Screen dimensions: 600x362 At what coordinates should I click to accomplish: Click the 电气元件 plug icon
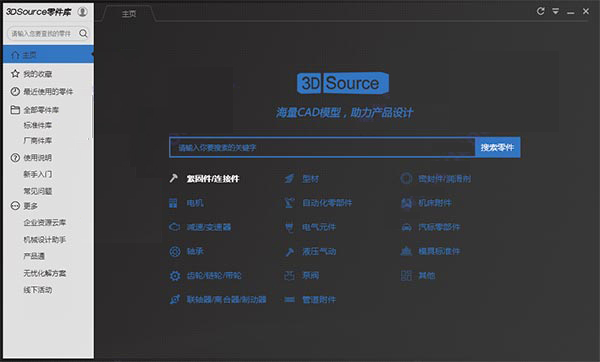pos(290,227)
